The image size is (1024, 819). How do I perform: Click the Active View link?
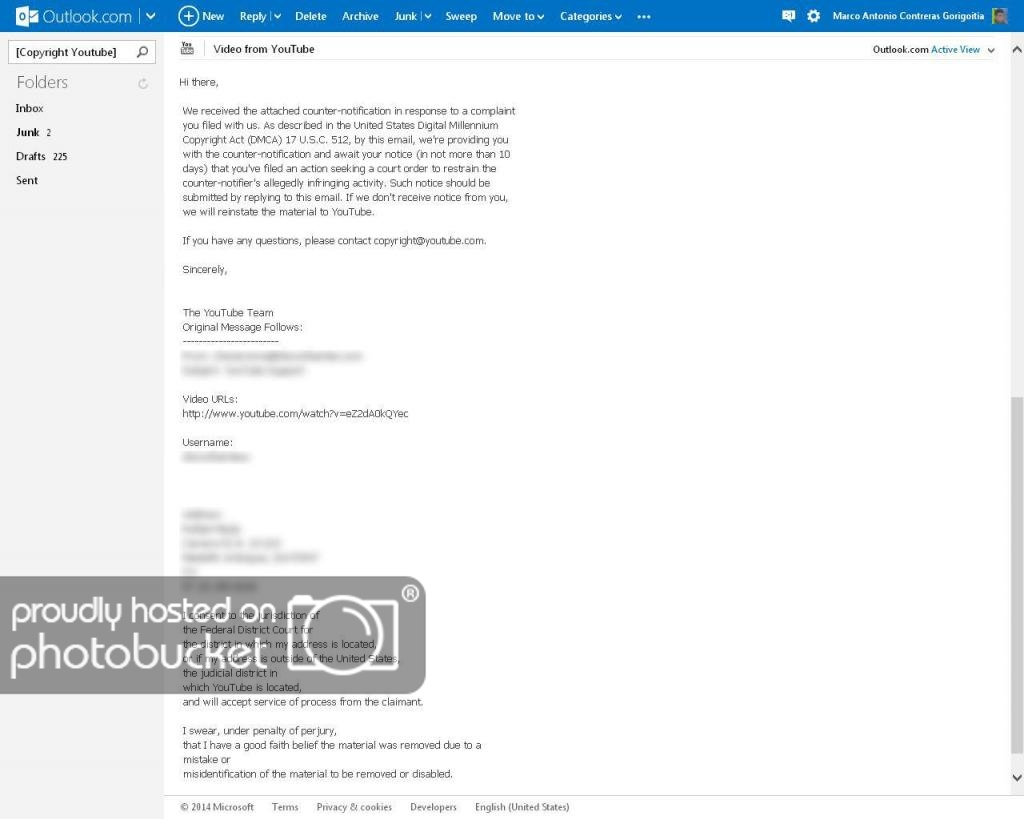click(955, 50)
